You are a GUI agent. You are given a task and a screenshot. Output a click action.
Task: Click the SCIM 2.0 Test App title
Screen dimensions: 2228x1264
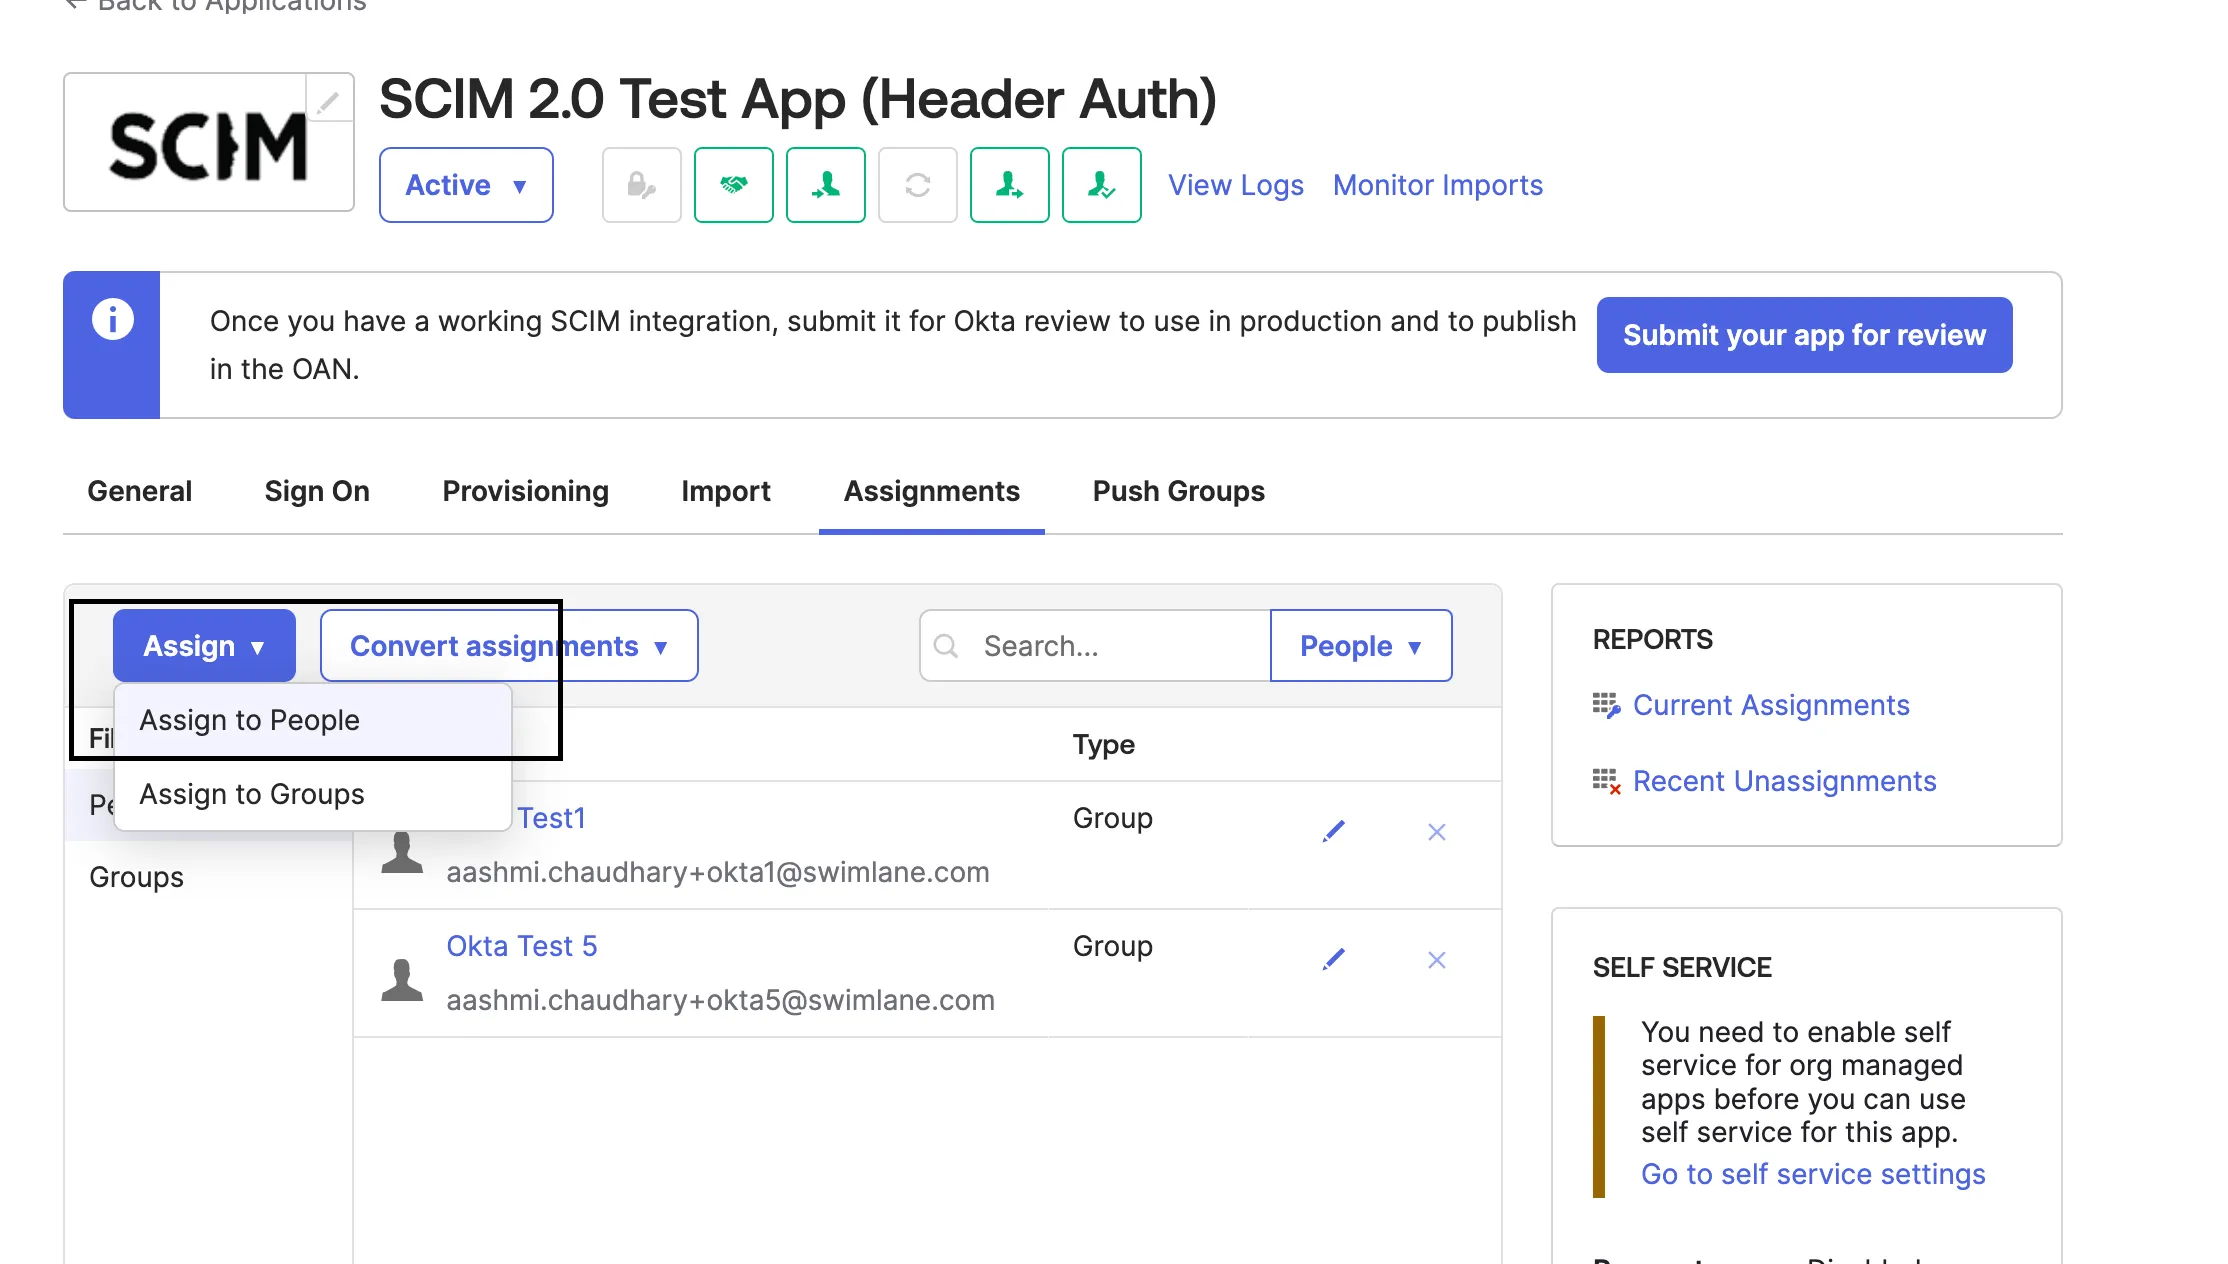coord(798,99)
